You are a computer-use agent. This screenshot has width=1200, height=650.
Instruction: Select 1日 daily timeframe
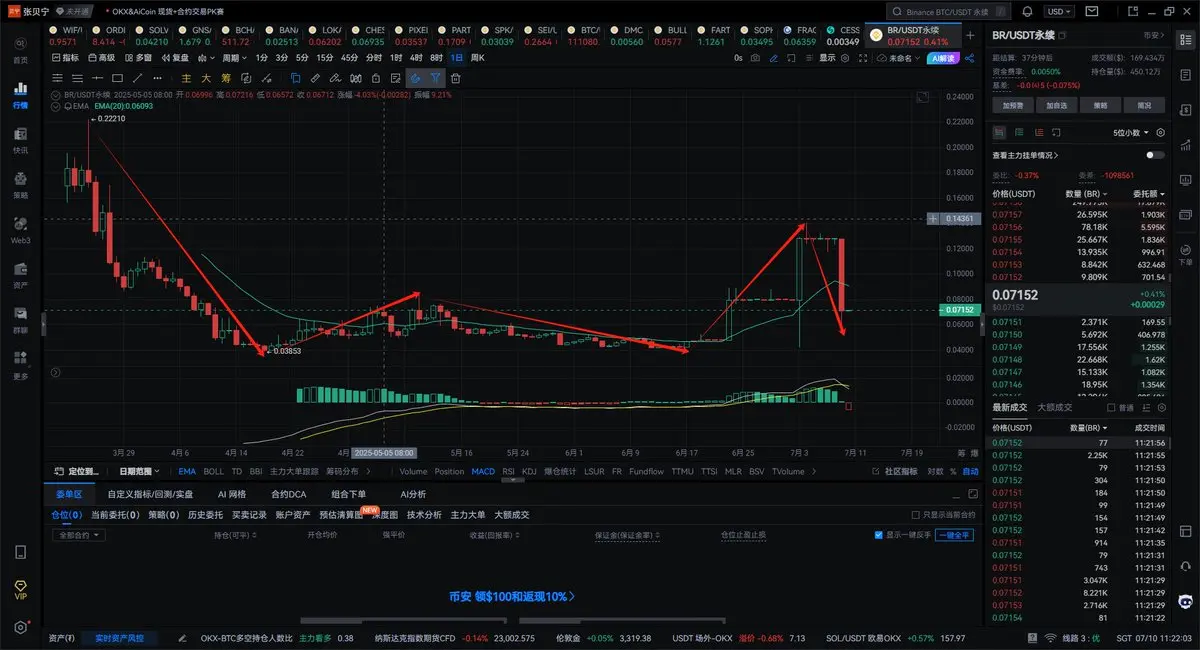(456, 58)
